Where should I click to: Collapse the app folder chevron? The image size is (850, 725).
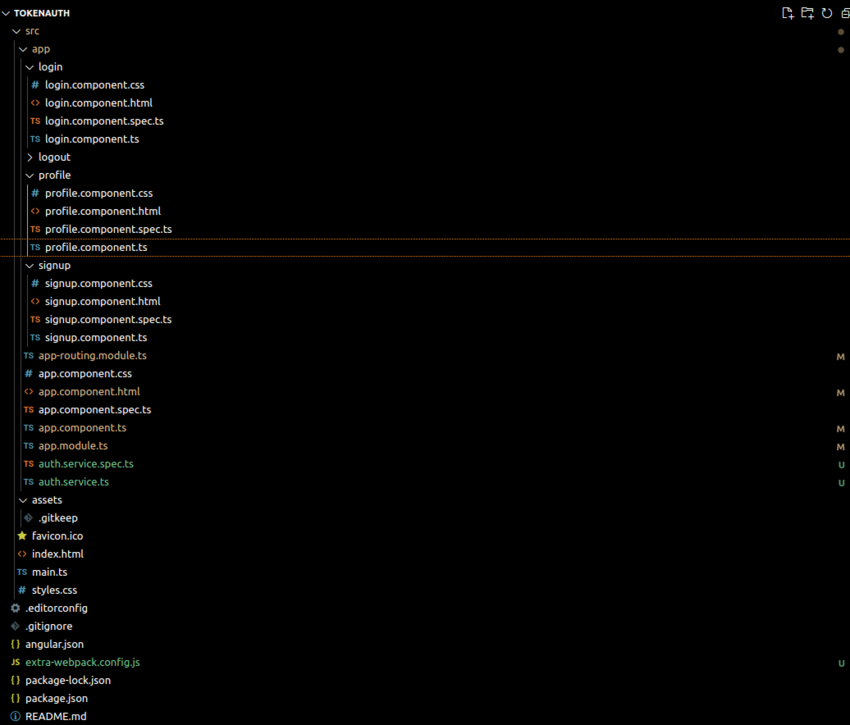coord(23,49)
